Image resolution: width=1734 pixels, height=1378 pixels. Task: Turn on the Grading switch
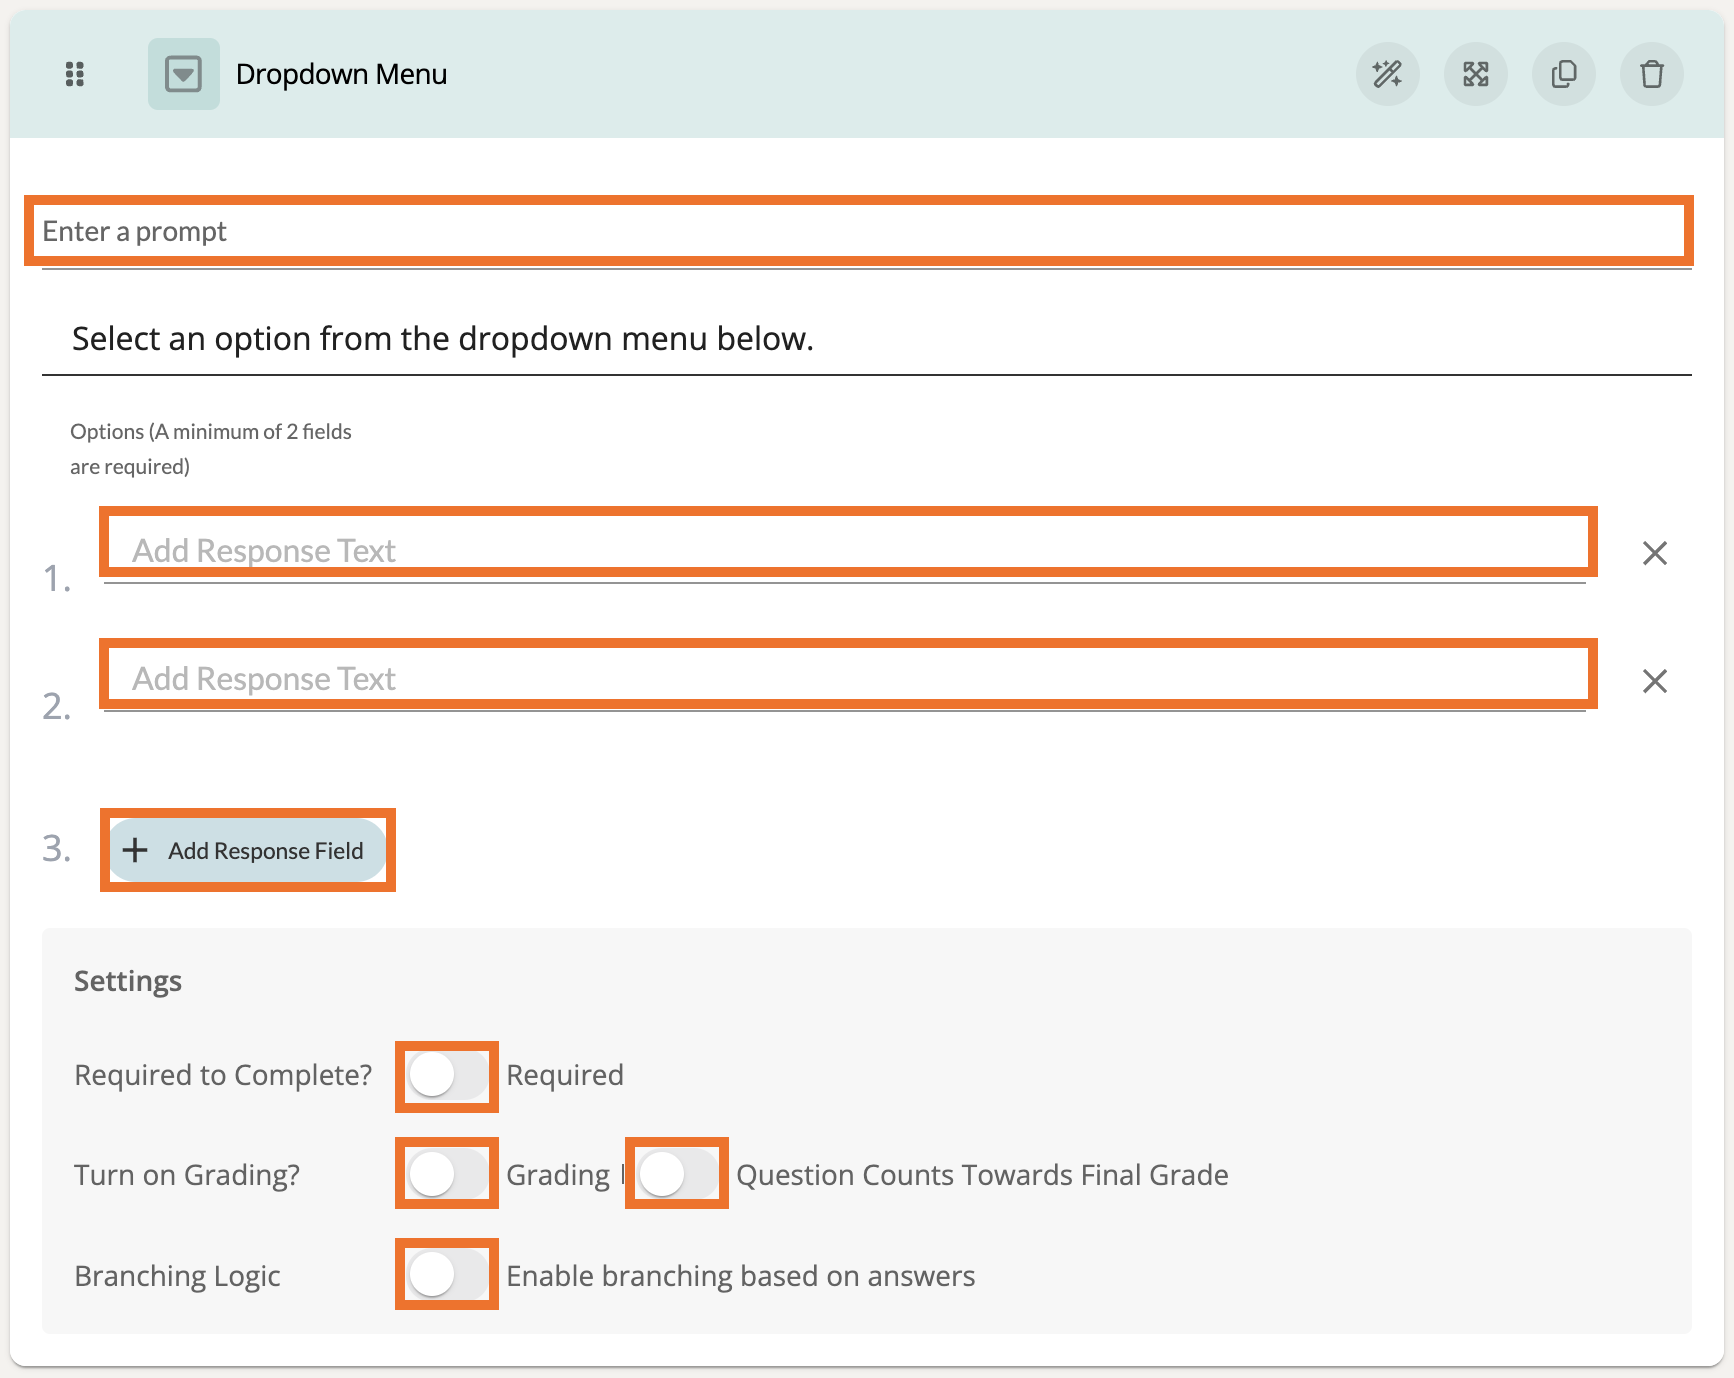coord(447,1174)
